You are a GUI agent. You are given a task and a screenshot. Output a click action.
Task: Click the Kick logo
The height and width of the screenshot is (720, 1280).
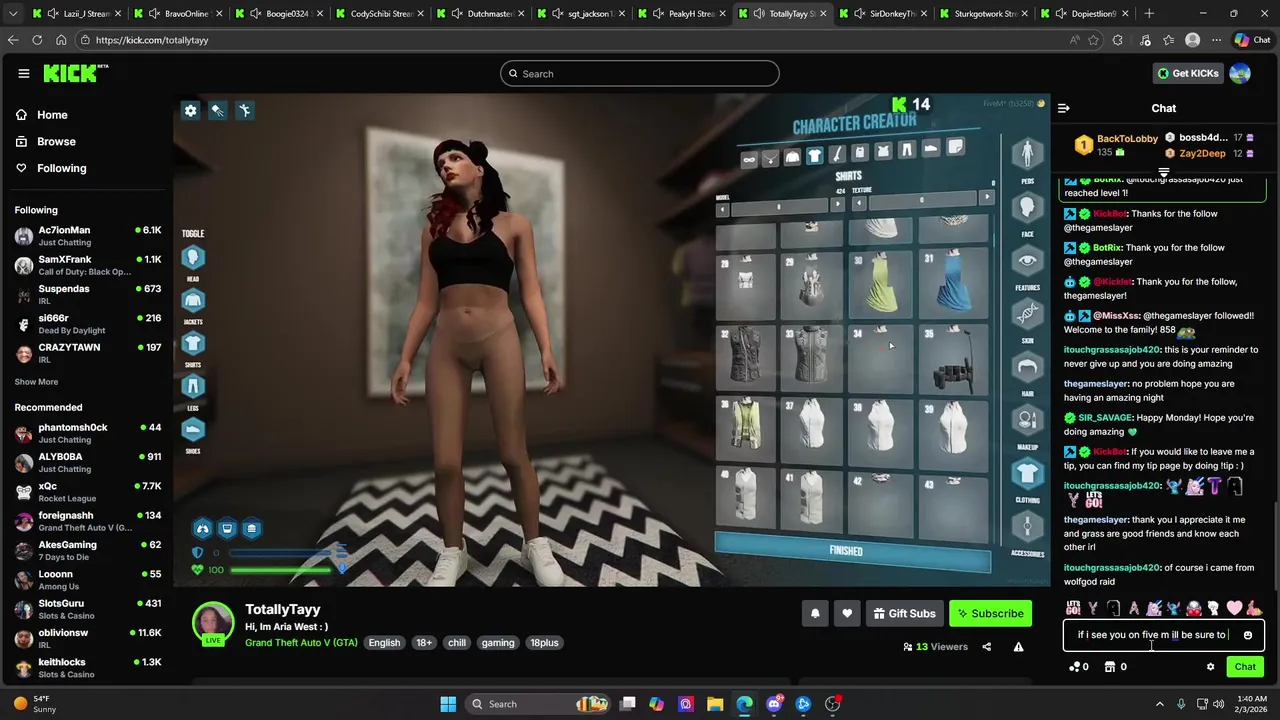click(75, 73)
